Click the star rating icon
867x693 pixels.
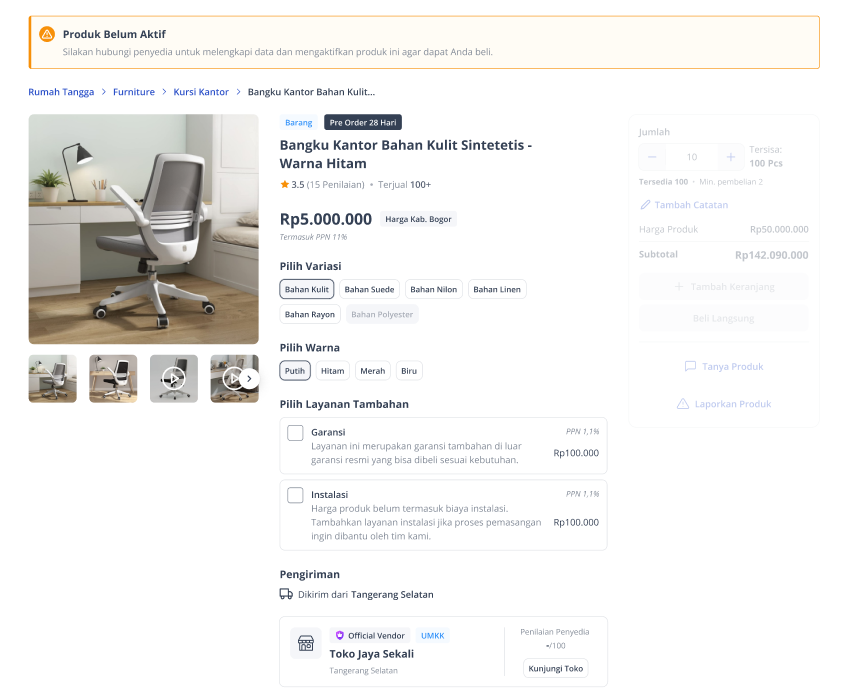tap(285, 184)
